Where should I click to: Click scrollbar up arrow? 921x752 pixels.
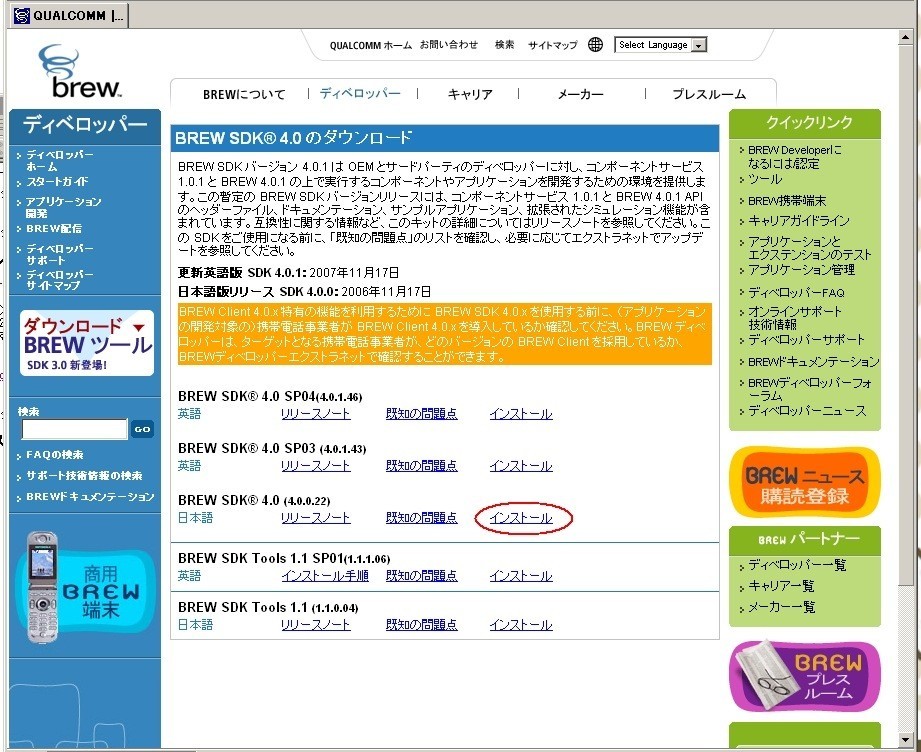(905, 38)
